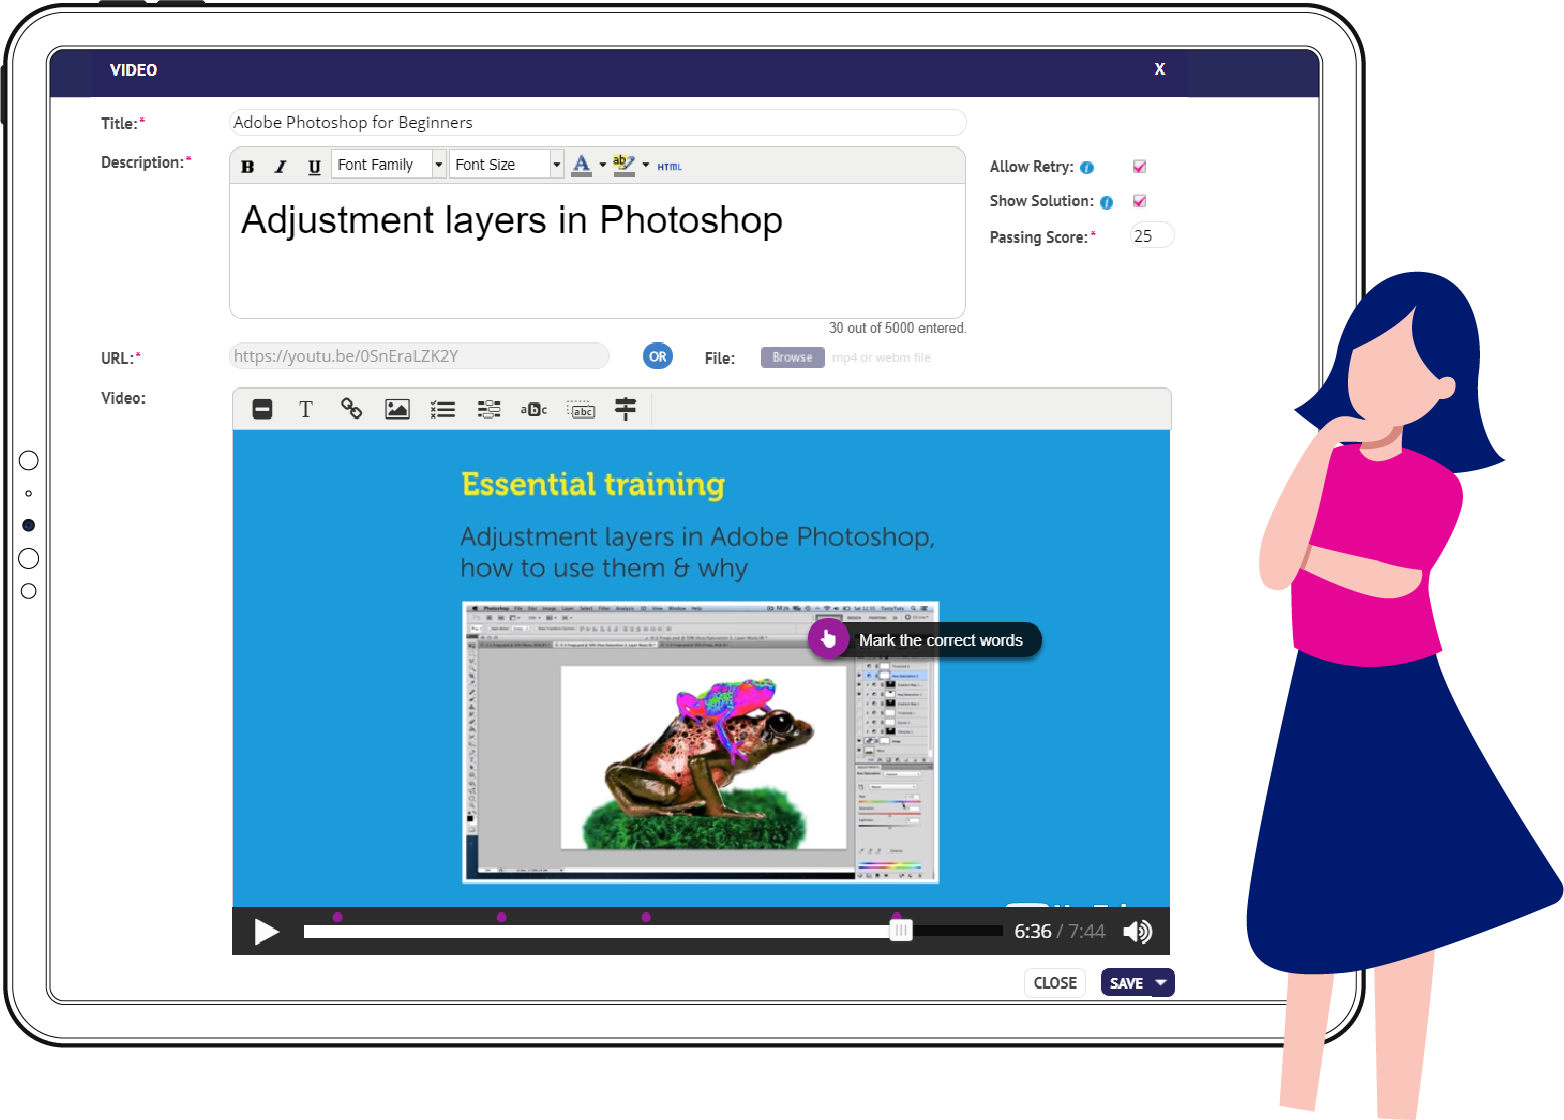
Task: Click the highlight color icon
Action: point(623,164)
